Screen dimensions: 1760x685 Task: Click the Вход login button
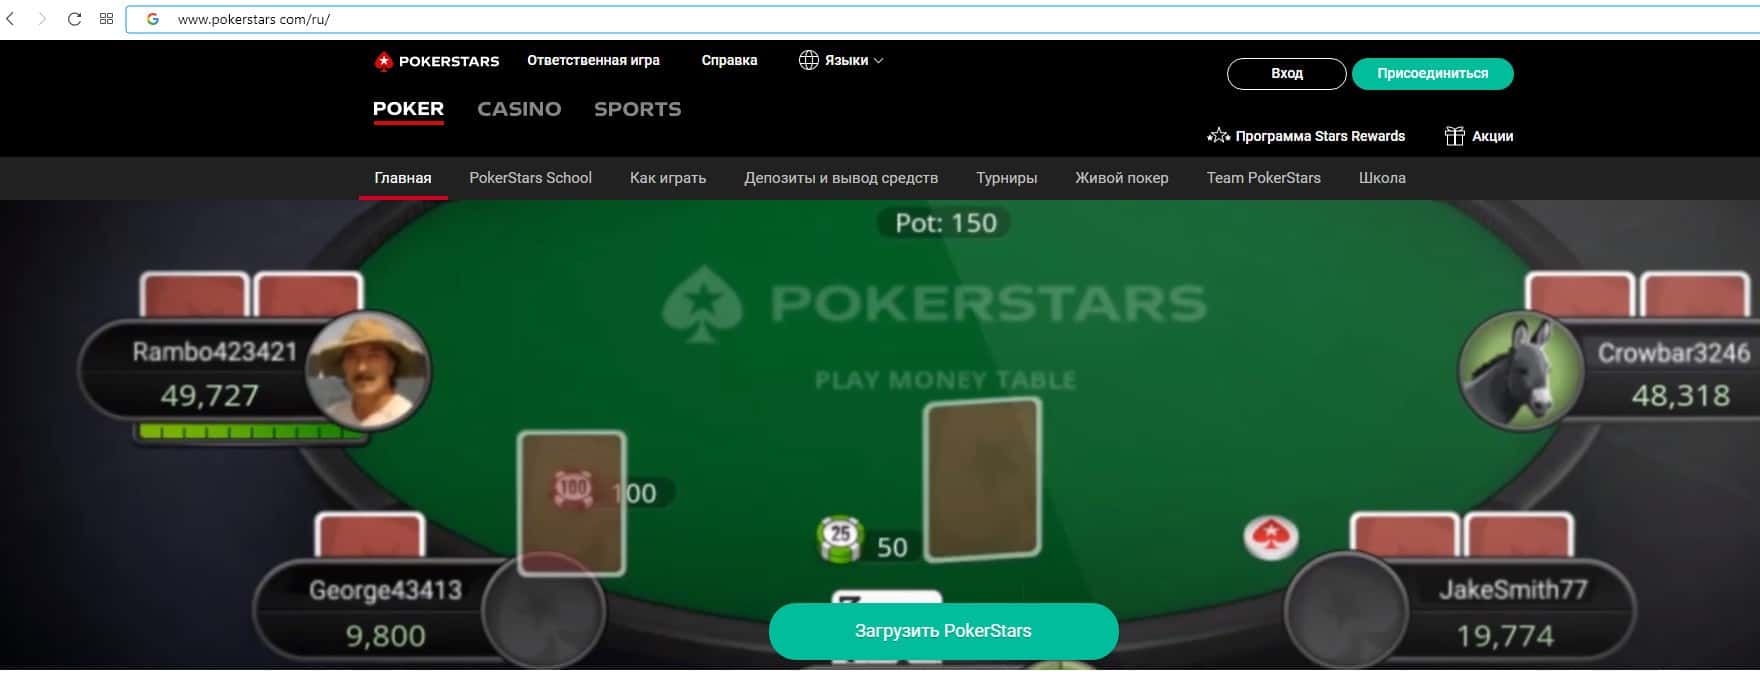pyautogui.click(x=1286, y=74)
